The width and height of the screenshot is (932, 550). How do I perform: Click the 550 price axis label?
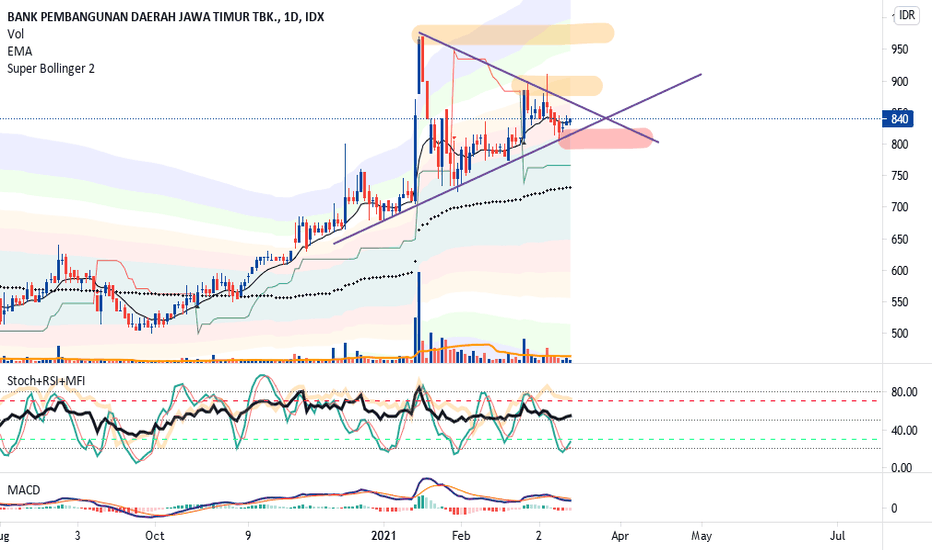pos(900,302)
